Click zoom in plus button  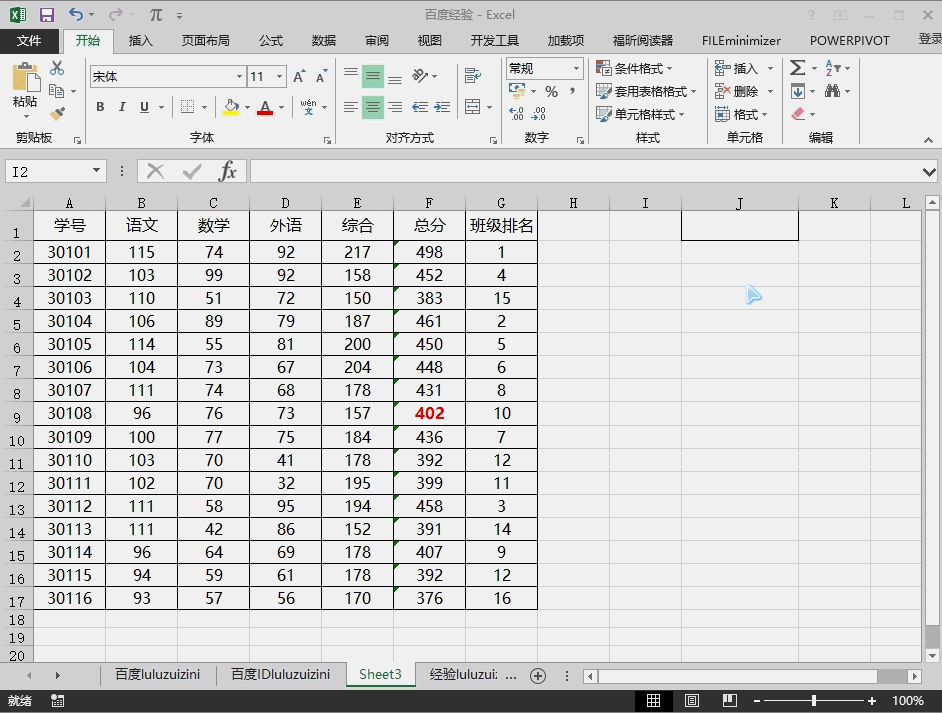[872, 701]
